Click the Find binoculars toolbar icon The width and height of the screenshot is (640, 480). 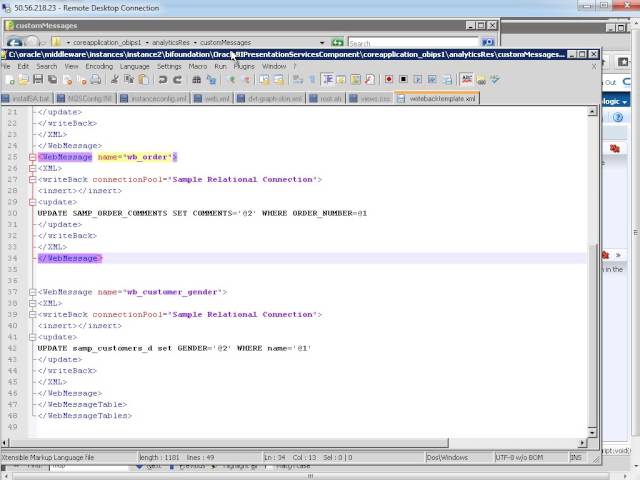coord(197,80)
